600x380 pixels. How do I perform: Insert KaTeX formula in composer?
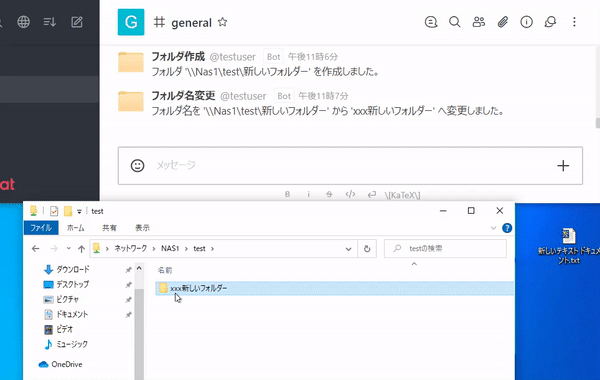tap(402, 195)
